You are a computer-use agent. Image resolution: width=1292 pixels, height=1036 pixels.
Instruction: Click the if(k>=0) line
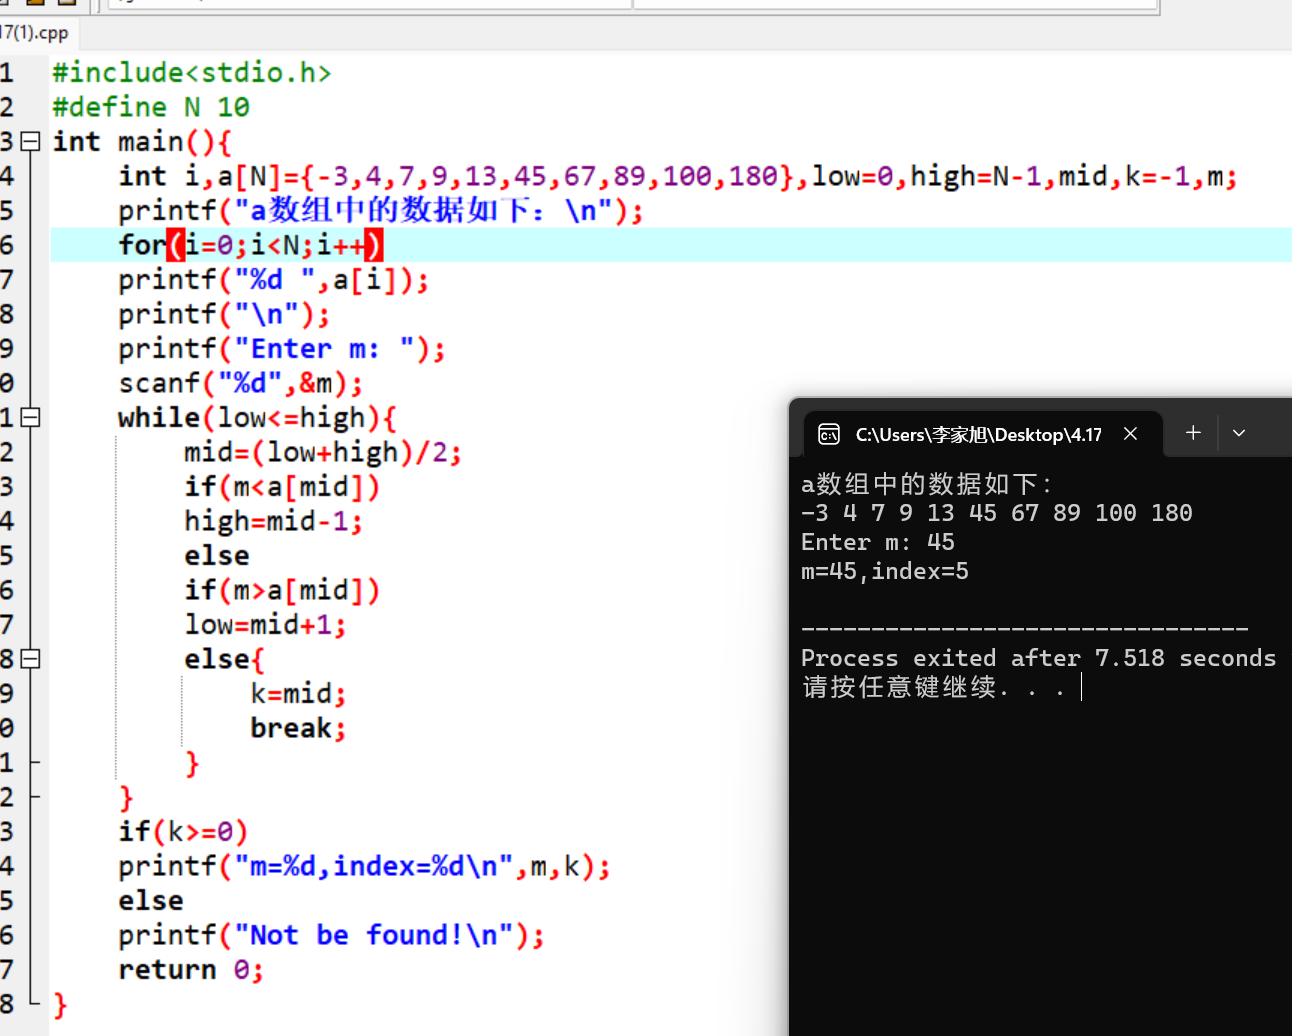[183, 832]
